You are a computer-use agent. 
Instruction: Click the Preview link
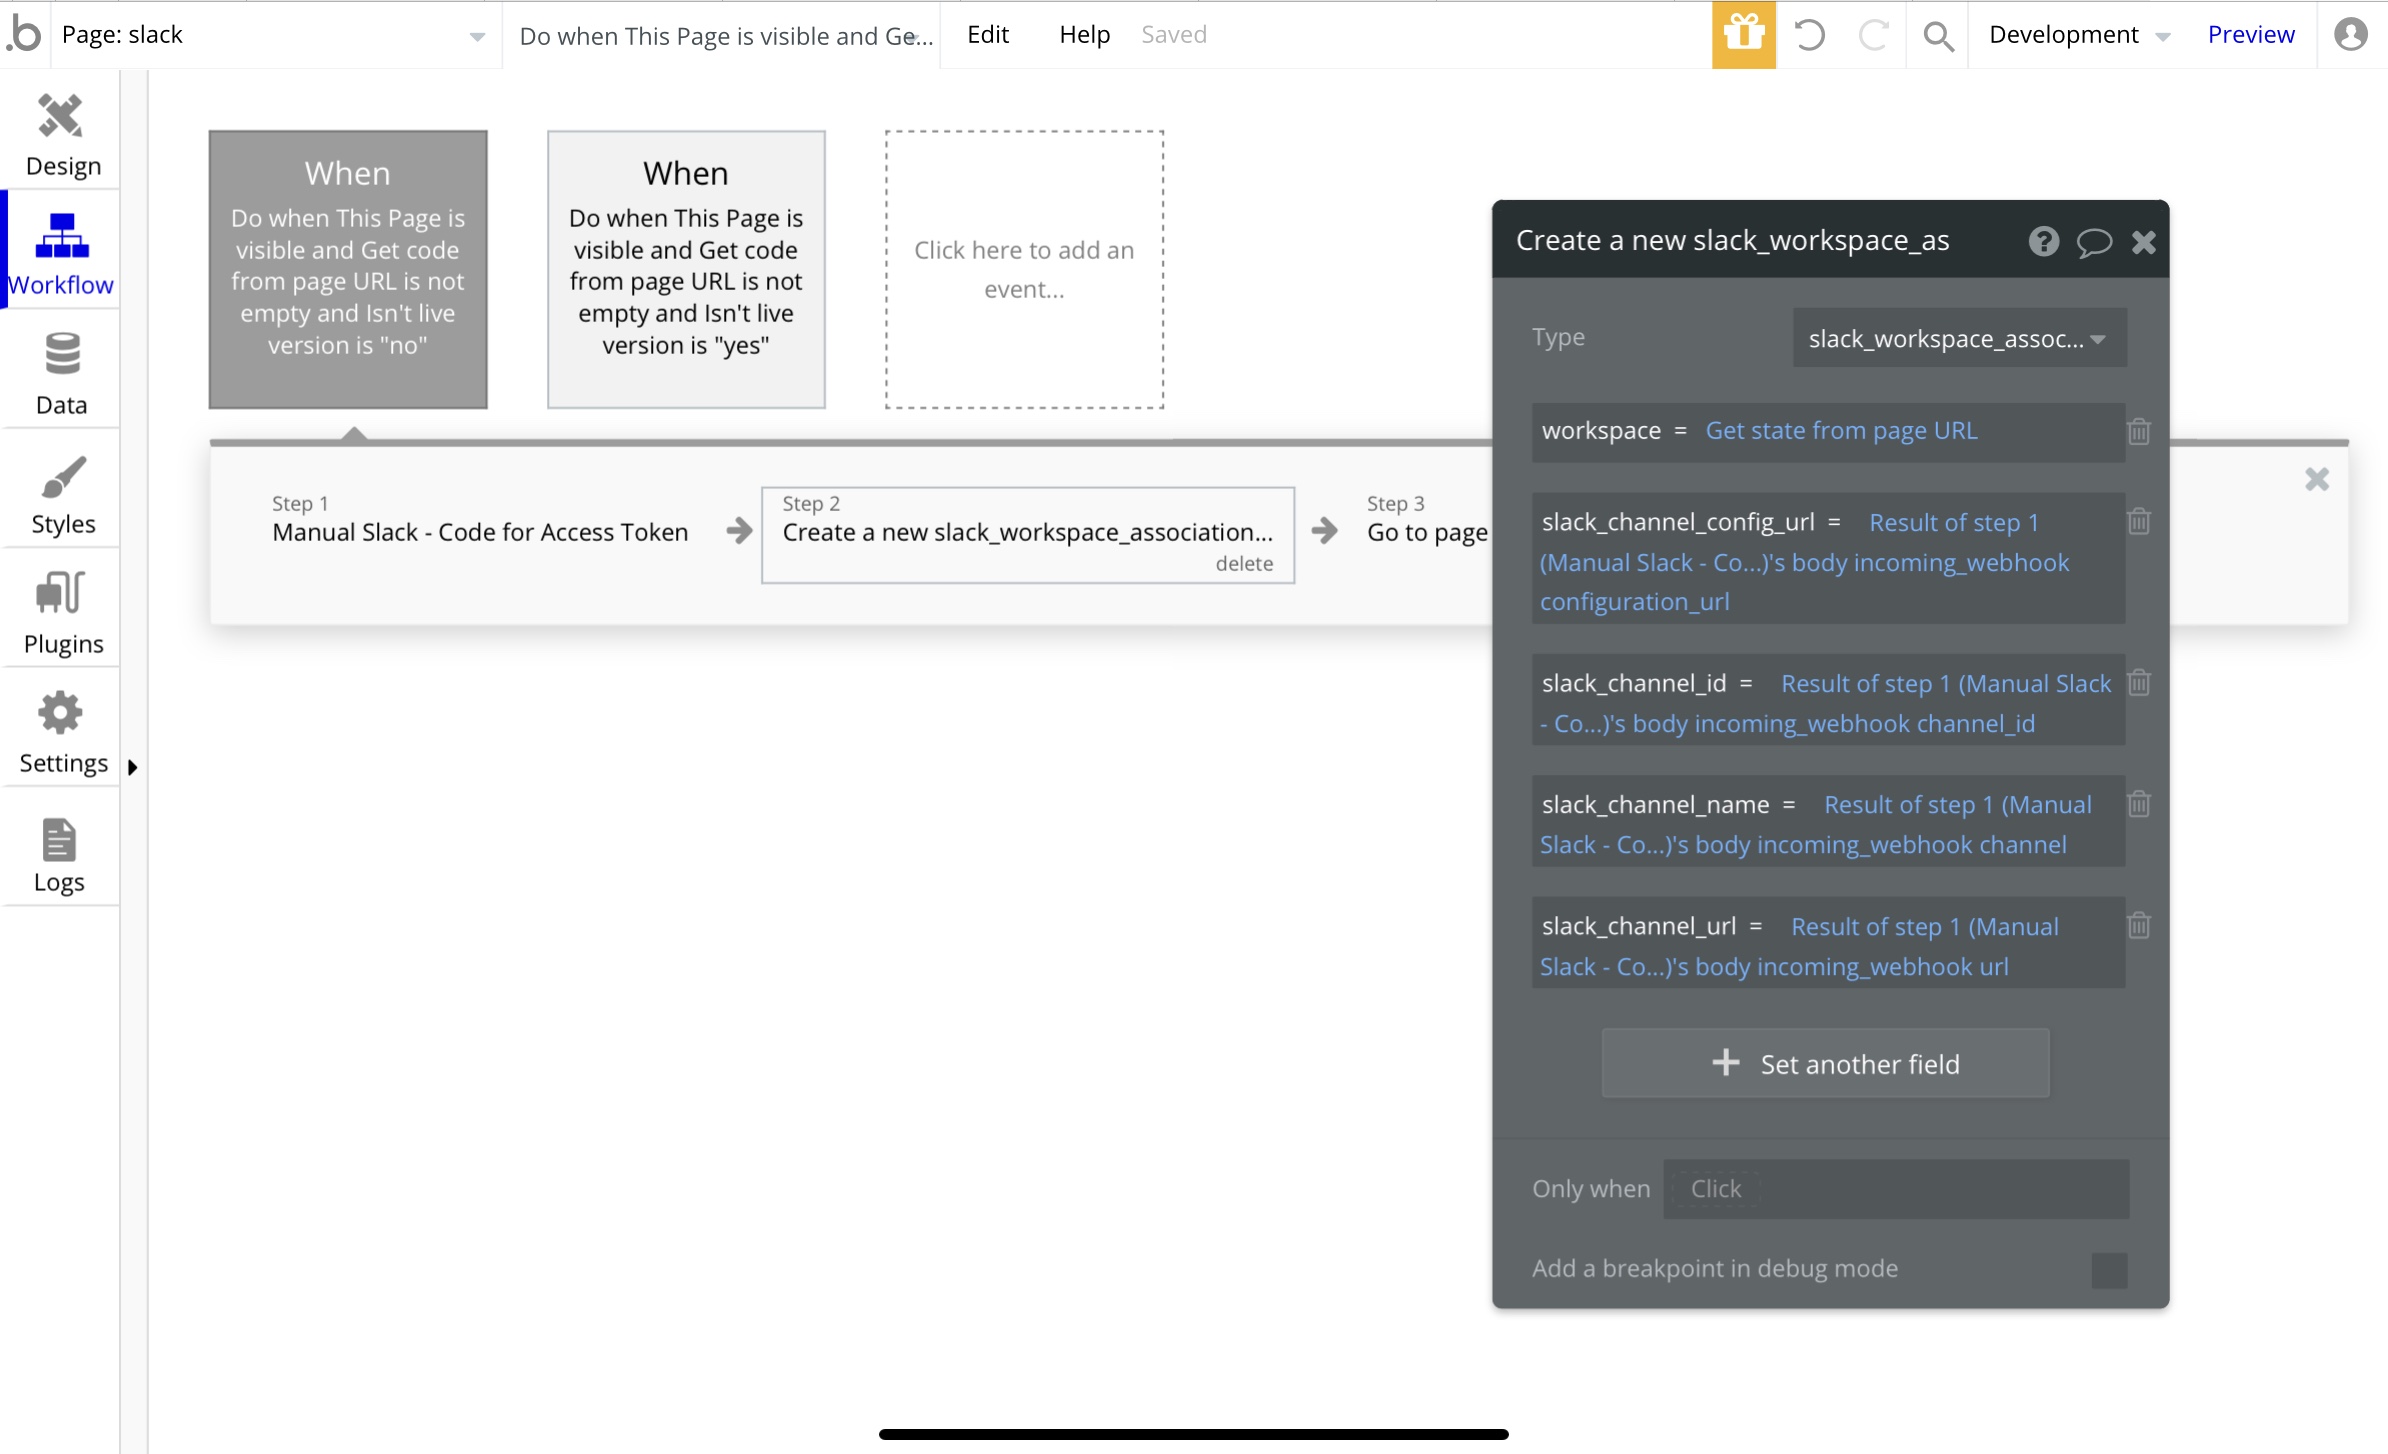[x=2250, y=35]
